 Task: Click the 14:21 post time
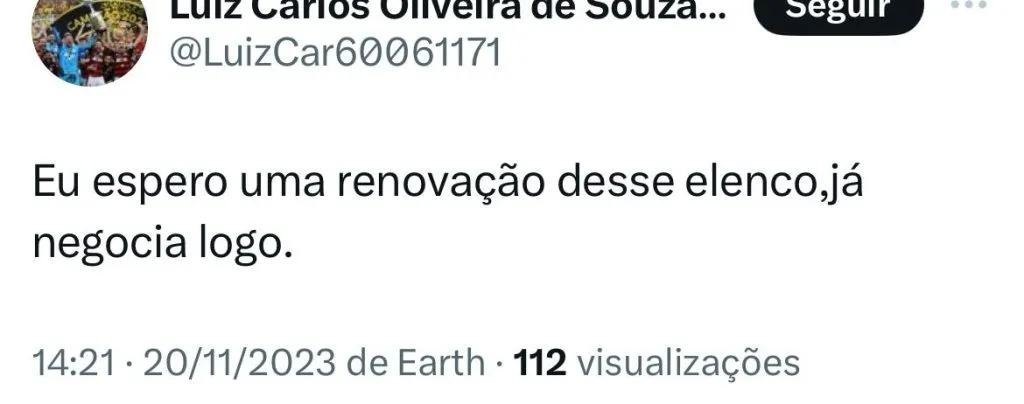pos(74,363)
